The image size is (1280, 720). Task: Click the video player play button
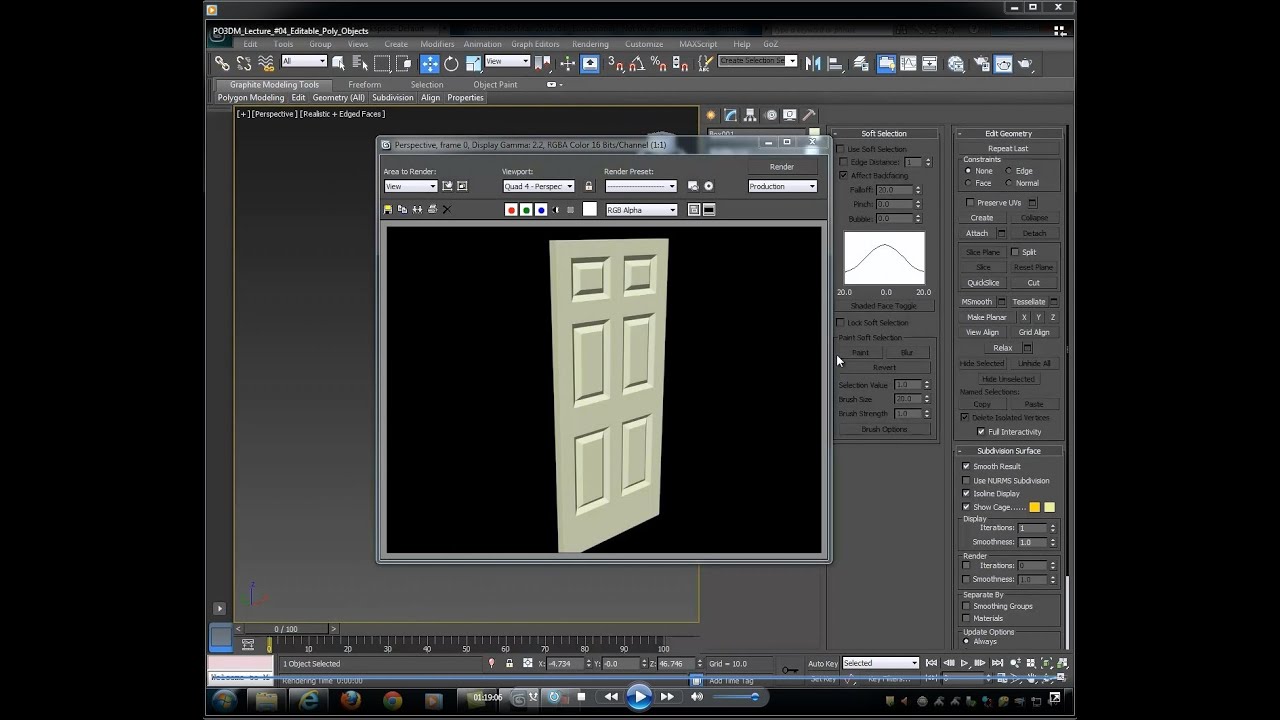tap(639, 697)
